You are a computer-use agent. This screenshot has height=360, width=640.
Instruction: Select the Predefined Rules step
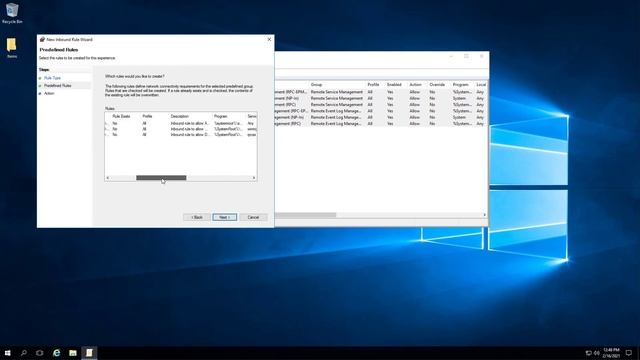(58, 86)
